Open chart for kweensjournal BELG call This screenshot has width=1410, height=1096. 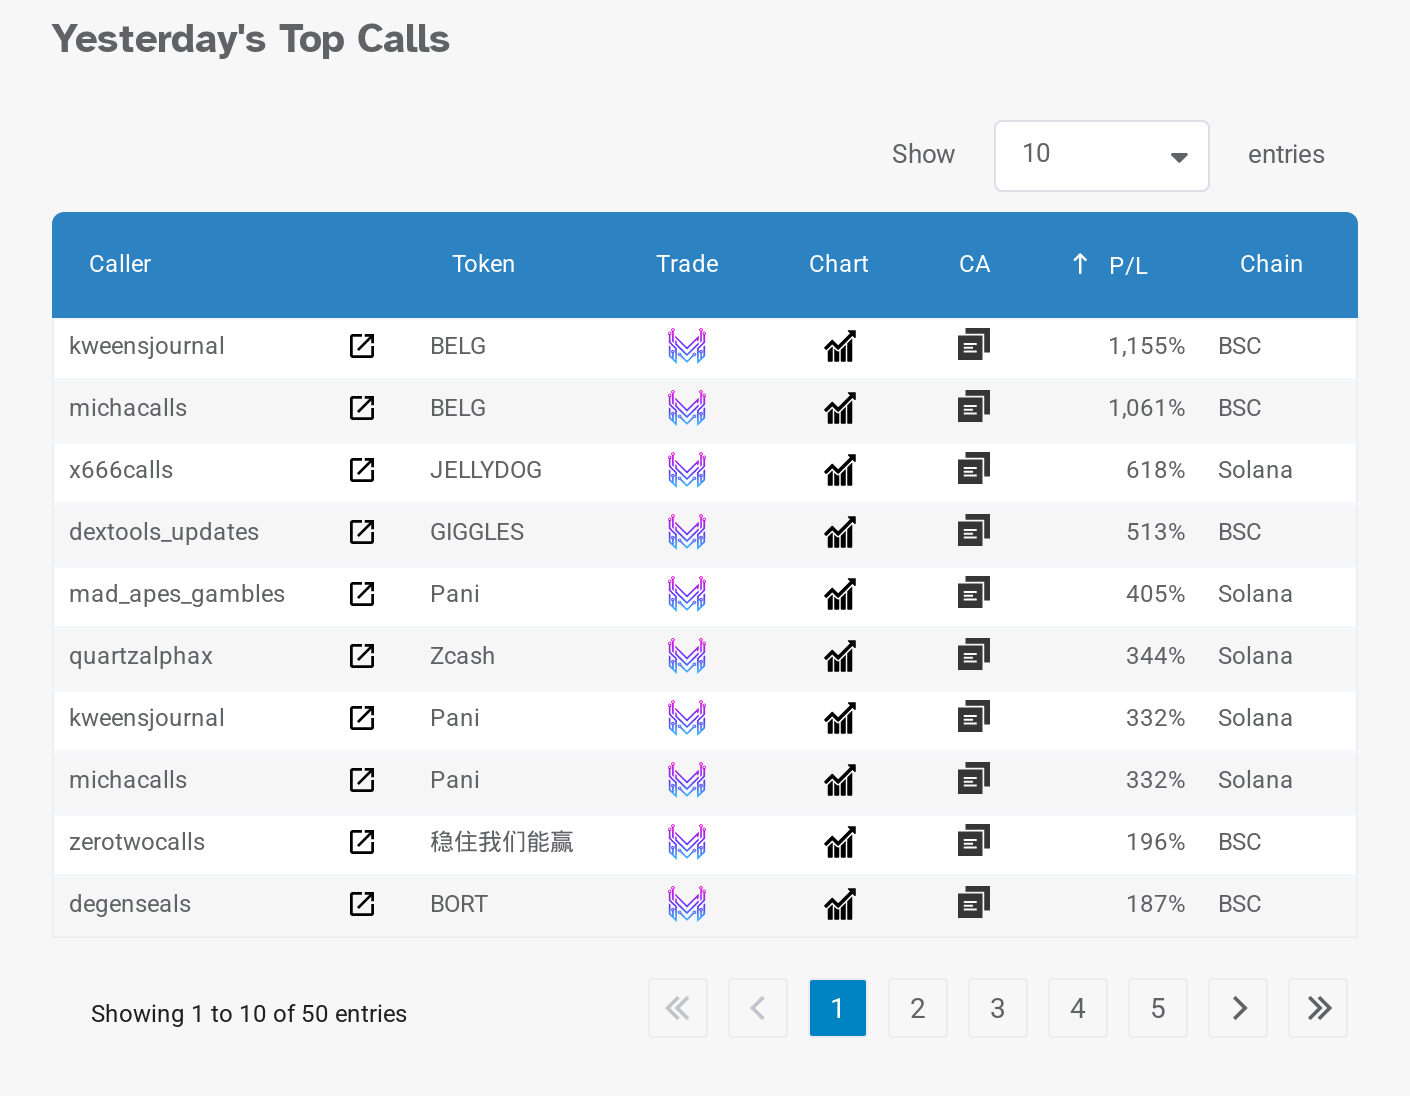coord(840,346)
